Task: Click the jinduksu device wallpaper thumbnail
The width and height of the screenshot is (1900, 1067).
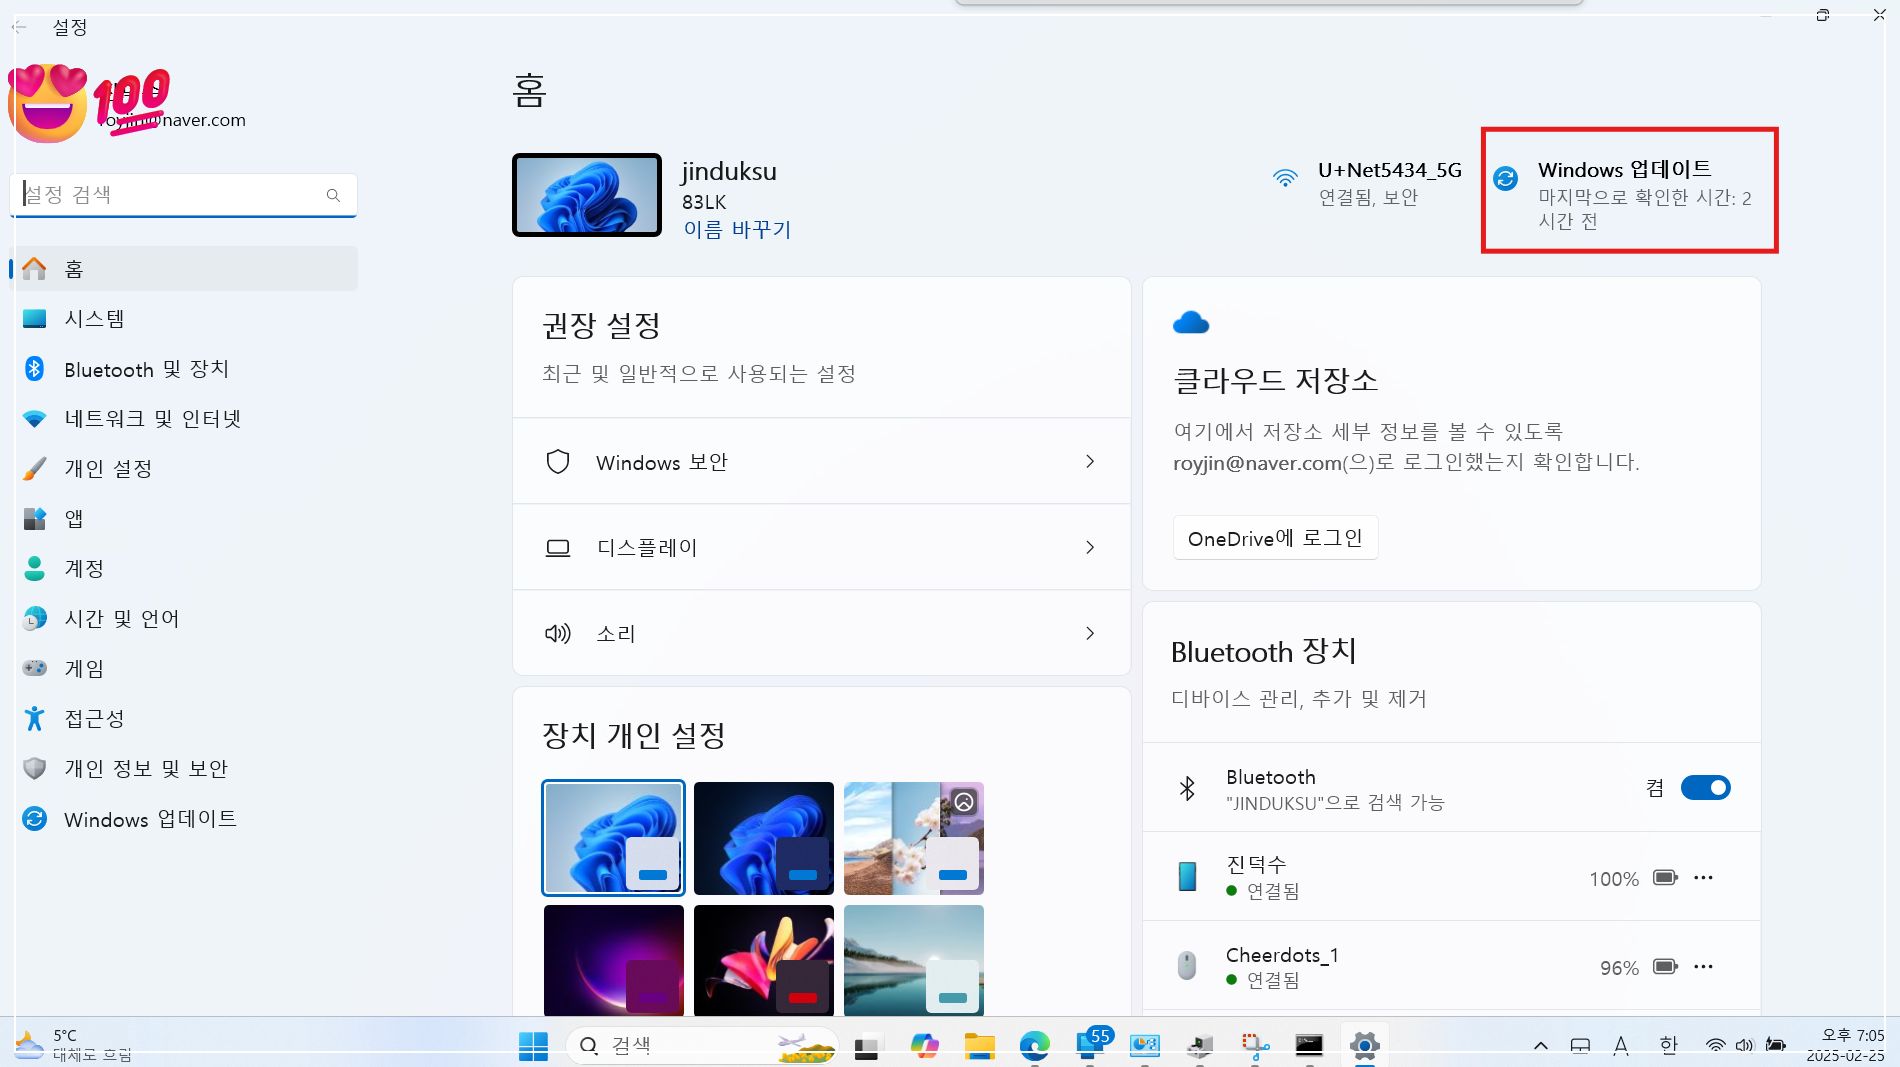Action: [x=587, y=195]
